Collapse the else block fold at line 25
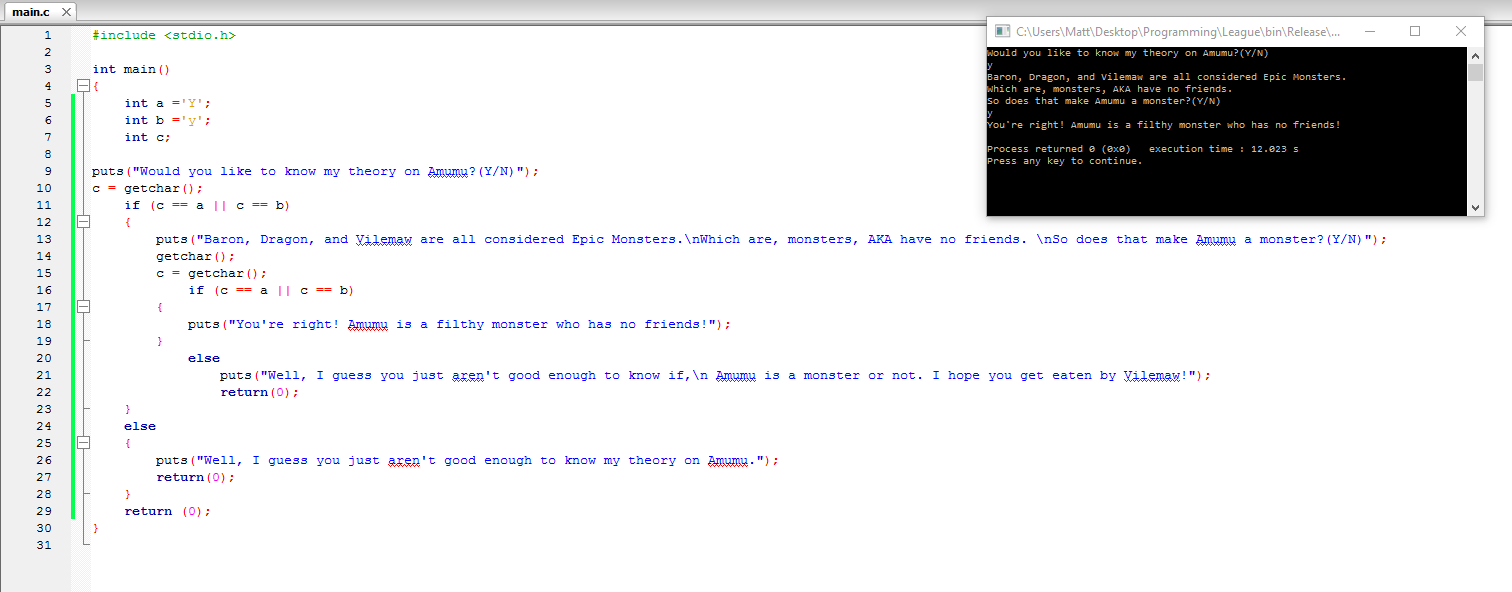 84,443
